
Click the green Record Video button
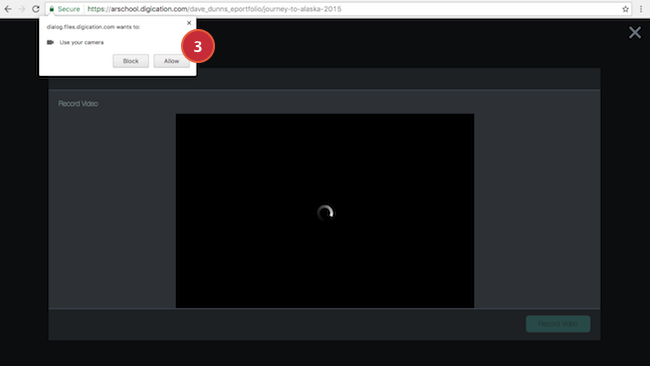558,324
